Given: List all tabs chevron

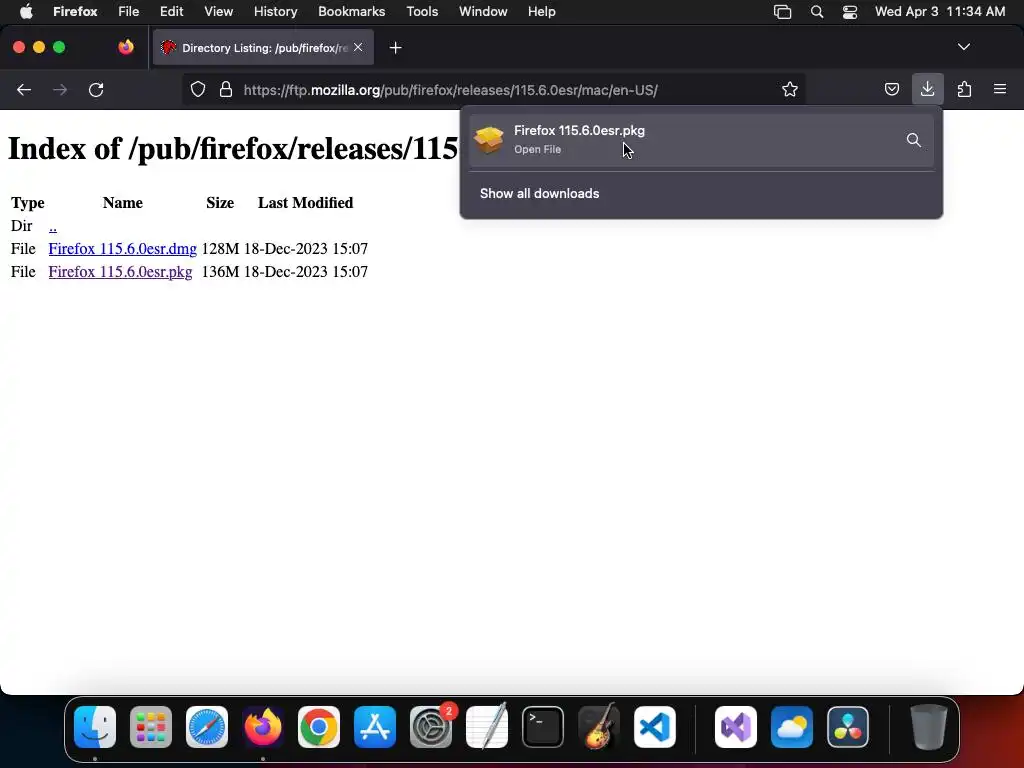Looking at the screenshot, I should pos(963,47).
